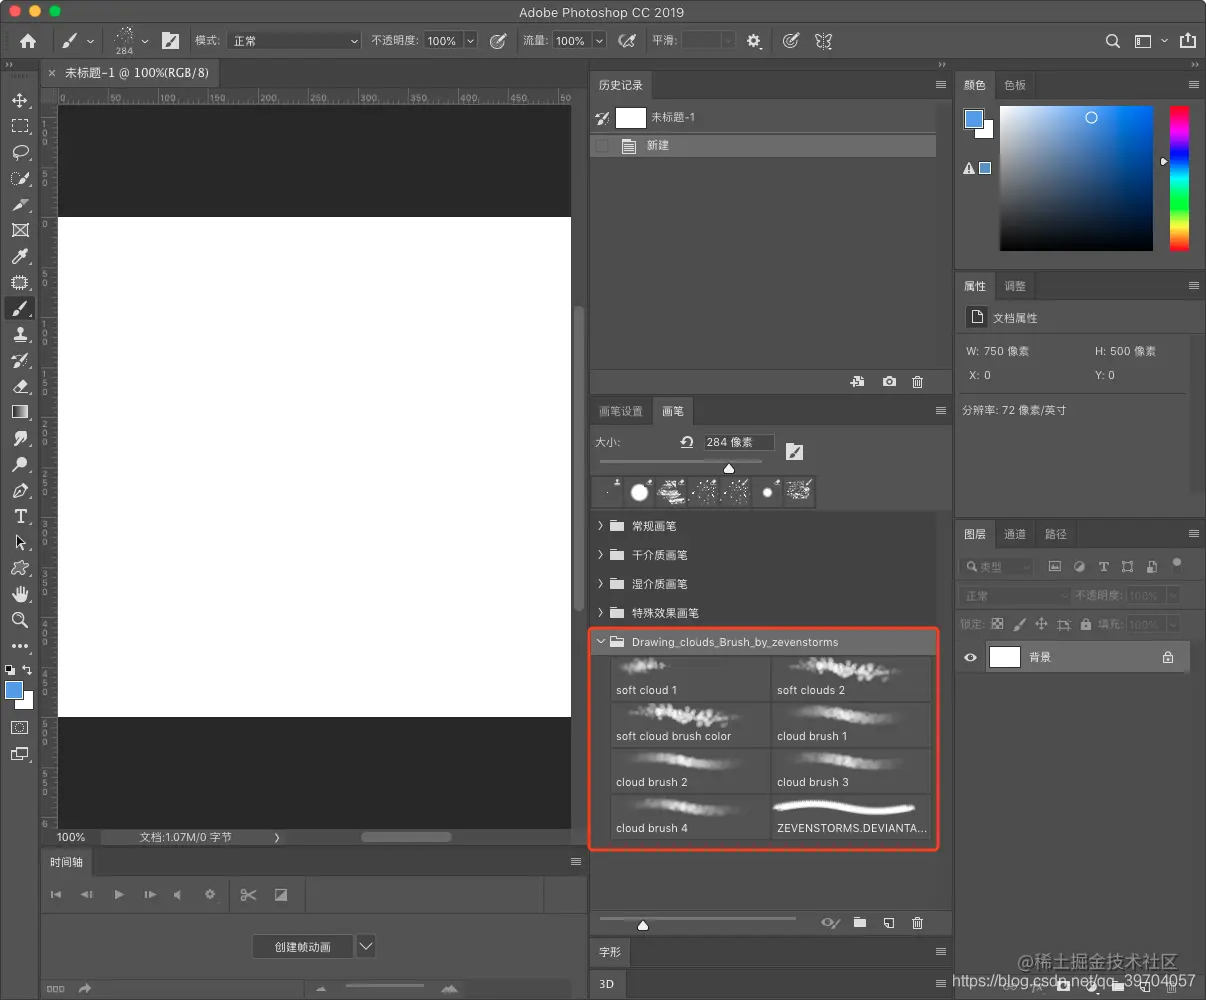Open the smoothing options gear
The image size is (1206, 1000).
pos(754,41)
